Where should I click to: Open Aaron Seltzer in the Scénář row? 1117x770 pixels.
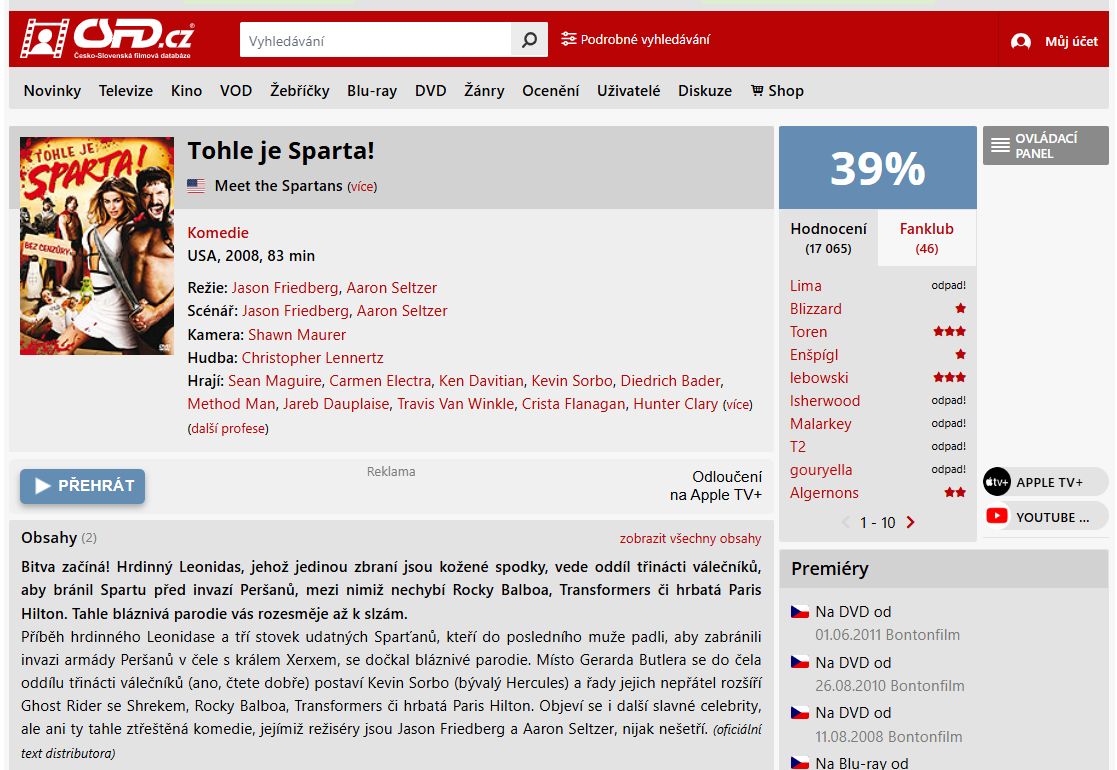point(402,311)
